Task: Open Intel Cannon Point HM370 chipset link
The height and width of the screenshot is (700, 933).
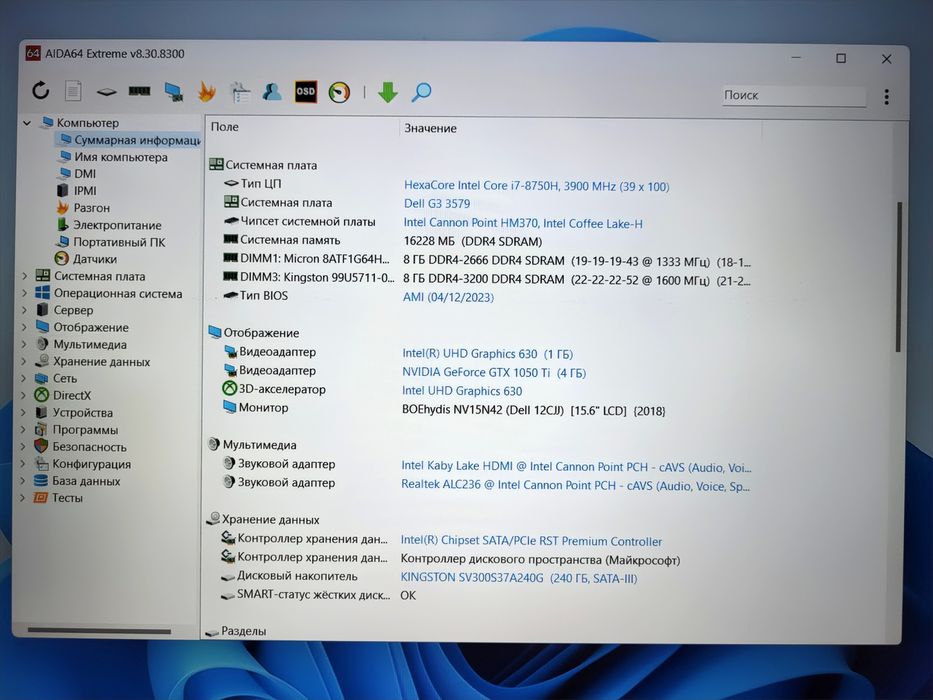Action: click(x=523, y=223)
